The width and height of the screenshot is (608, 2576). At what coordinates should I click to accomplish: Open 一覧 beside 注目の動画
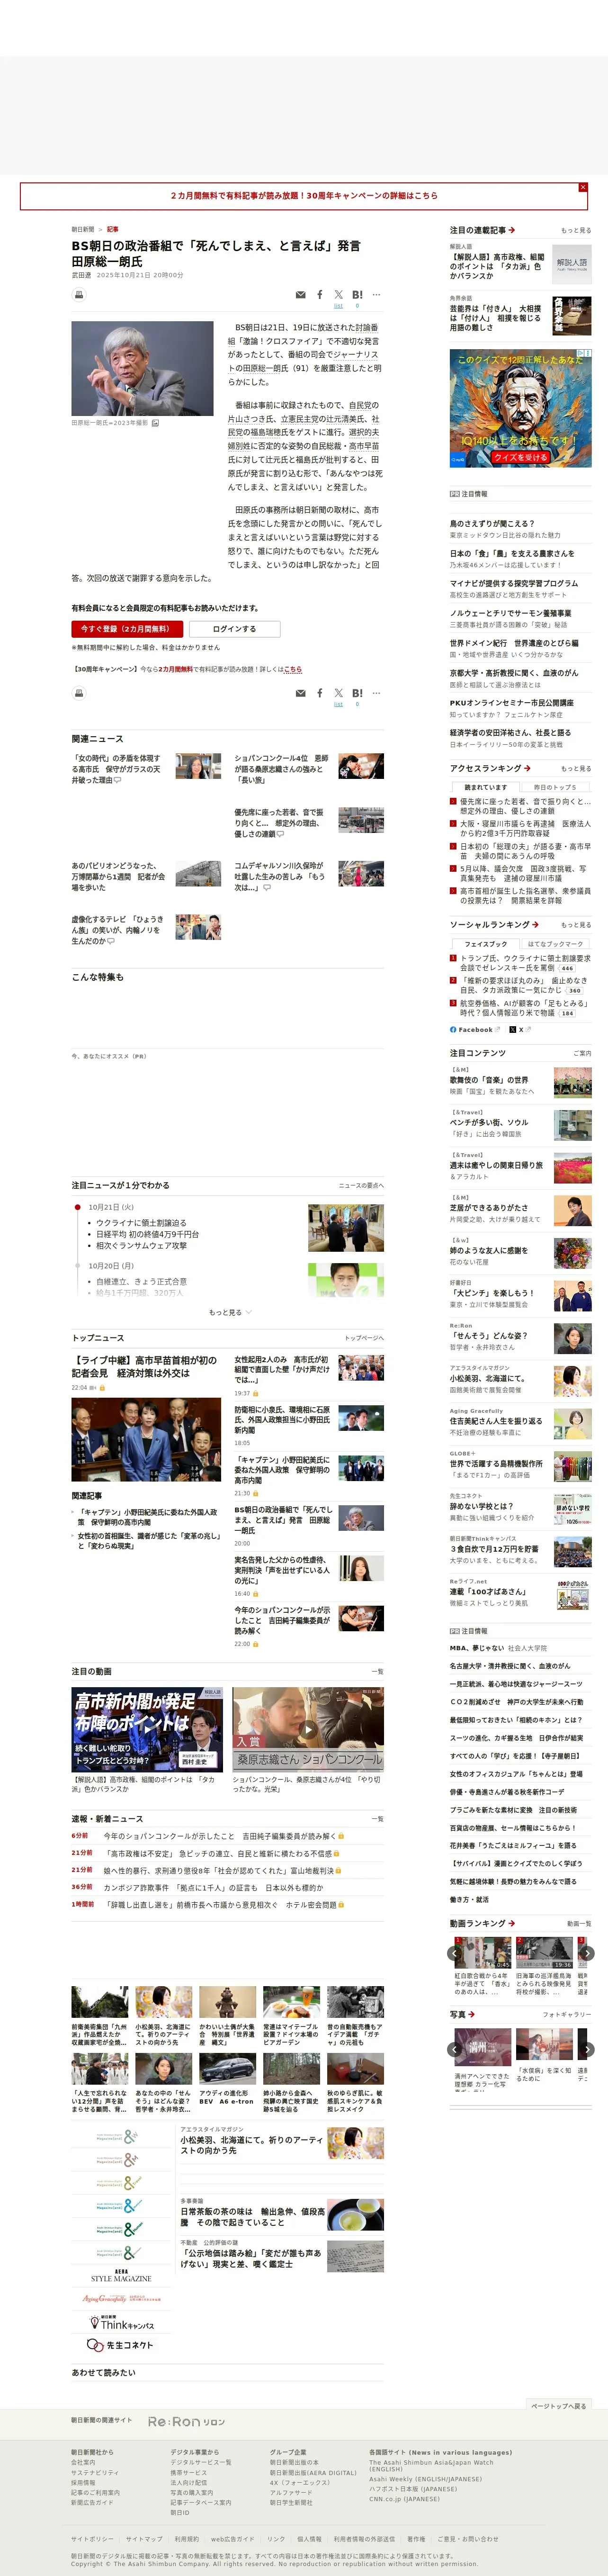(x=377, y=1671)
